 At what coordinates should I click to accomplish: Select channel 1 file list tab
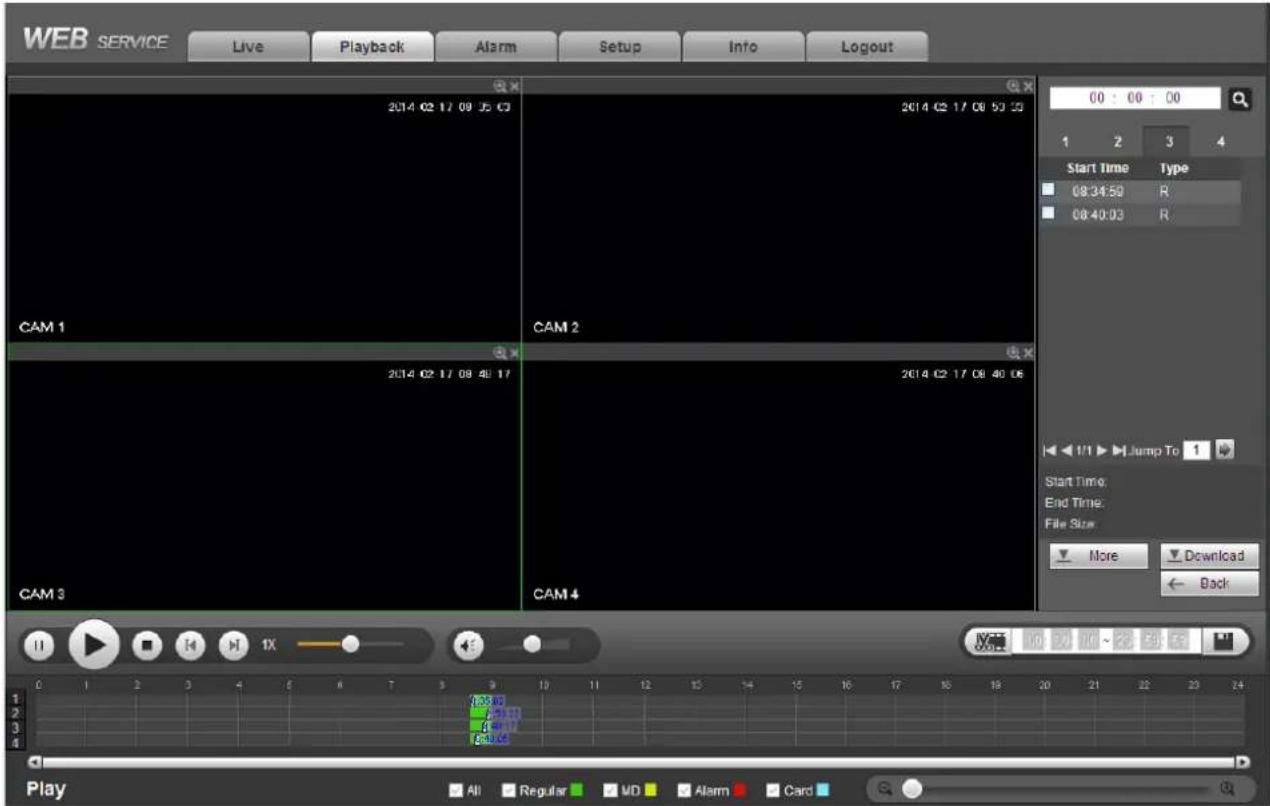(1066, 142)
